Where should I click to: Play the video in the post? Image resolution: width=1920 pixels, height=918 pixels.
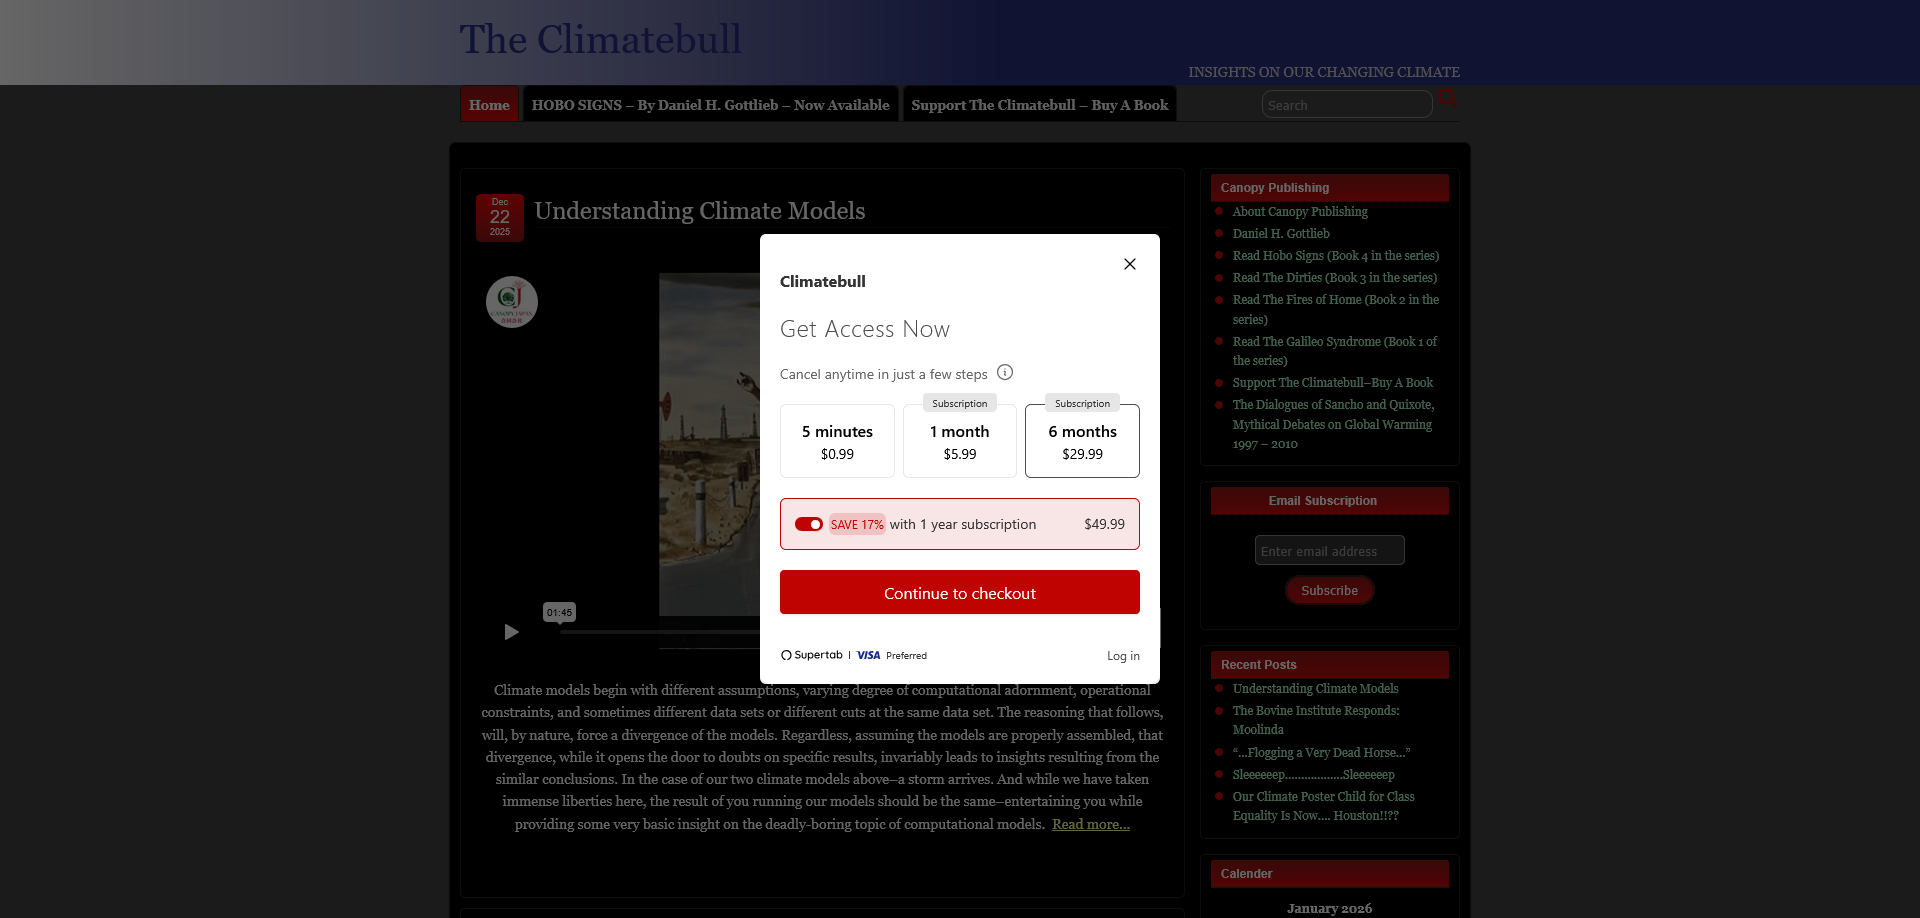click(x=511, y=632)
